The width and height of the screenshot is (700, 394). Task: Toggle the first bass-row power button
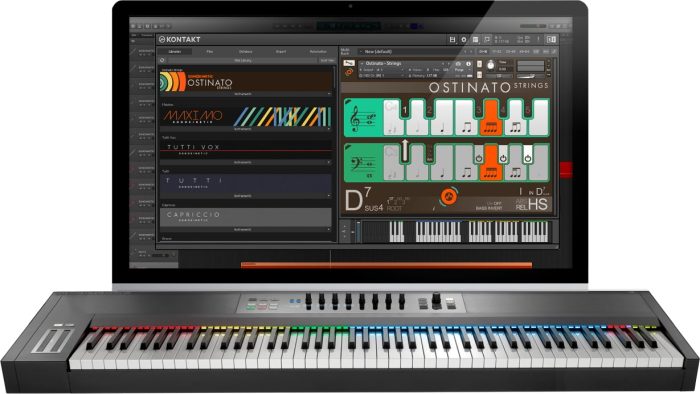pyautogui.click(x=478, y=158)
